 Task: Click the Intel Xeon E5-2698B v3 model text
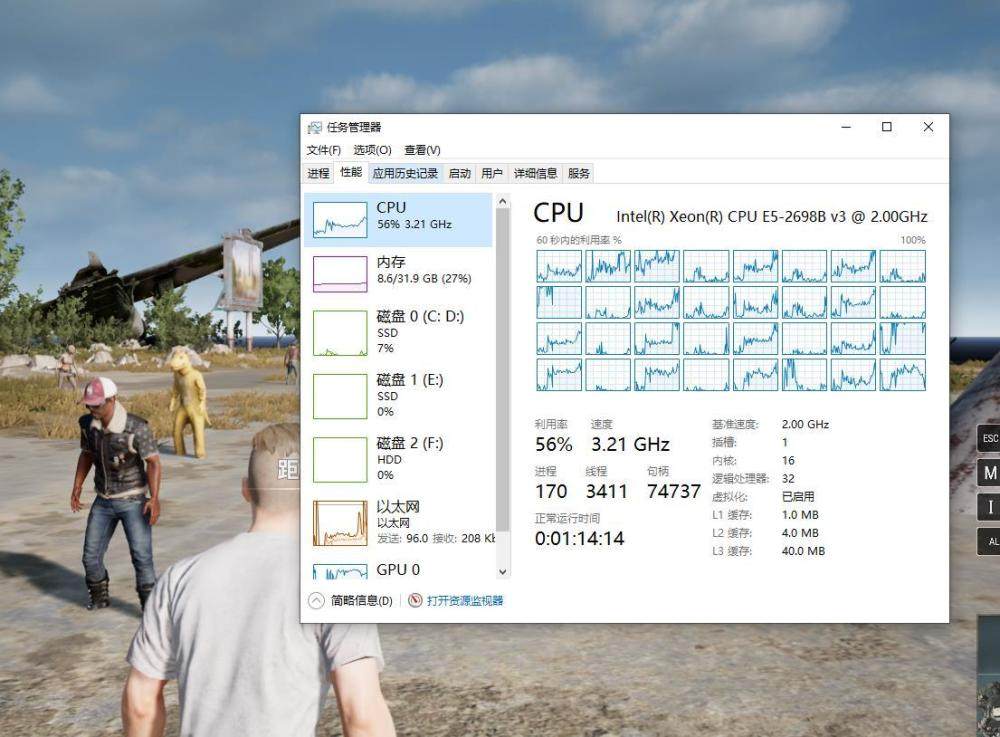pos(772,217)
